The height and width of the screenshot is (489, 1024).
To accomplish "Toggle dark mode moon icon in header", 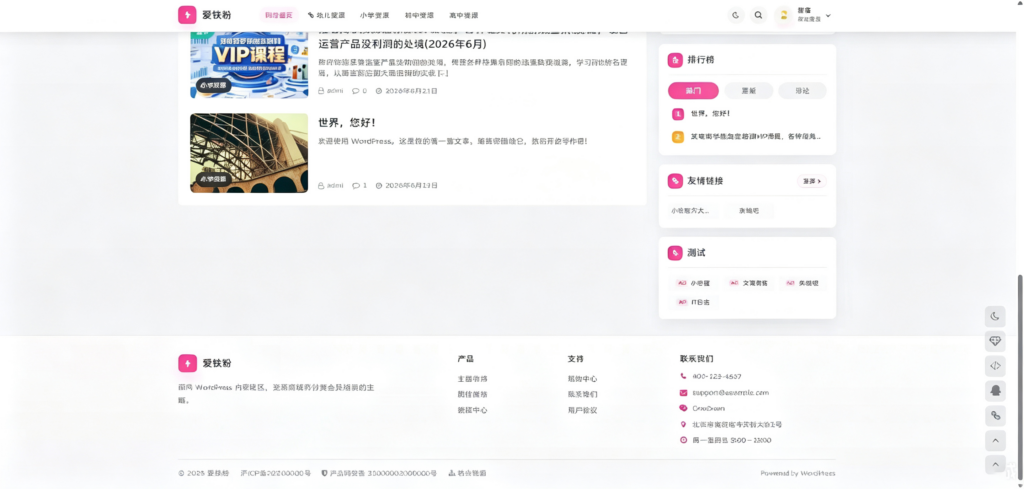I will [x=736, y=15].
